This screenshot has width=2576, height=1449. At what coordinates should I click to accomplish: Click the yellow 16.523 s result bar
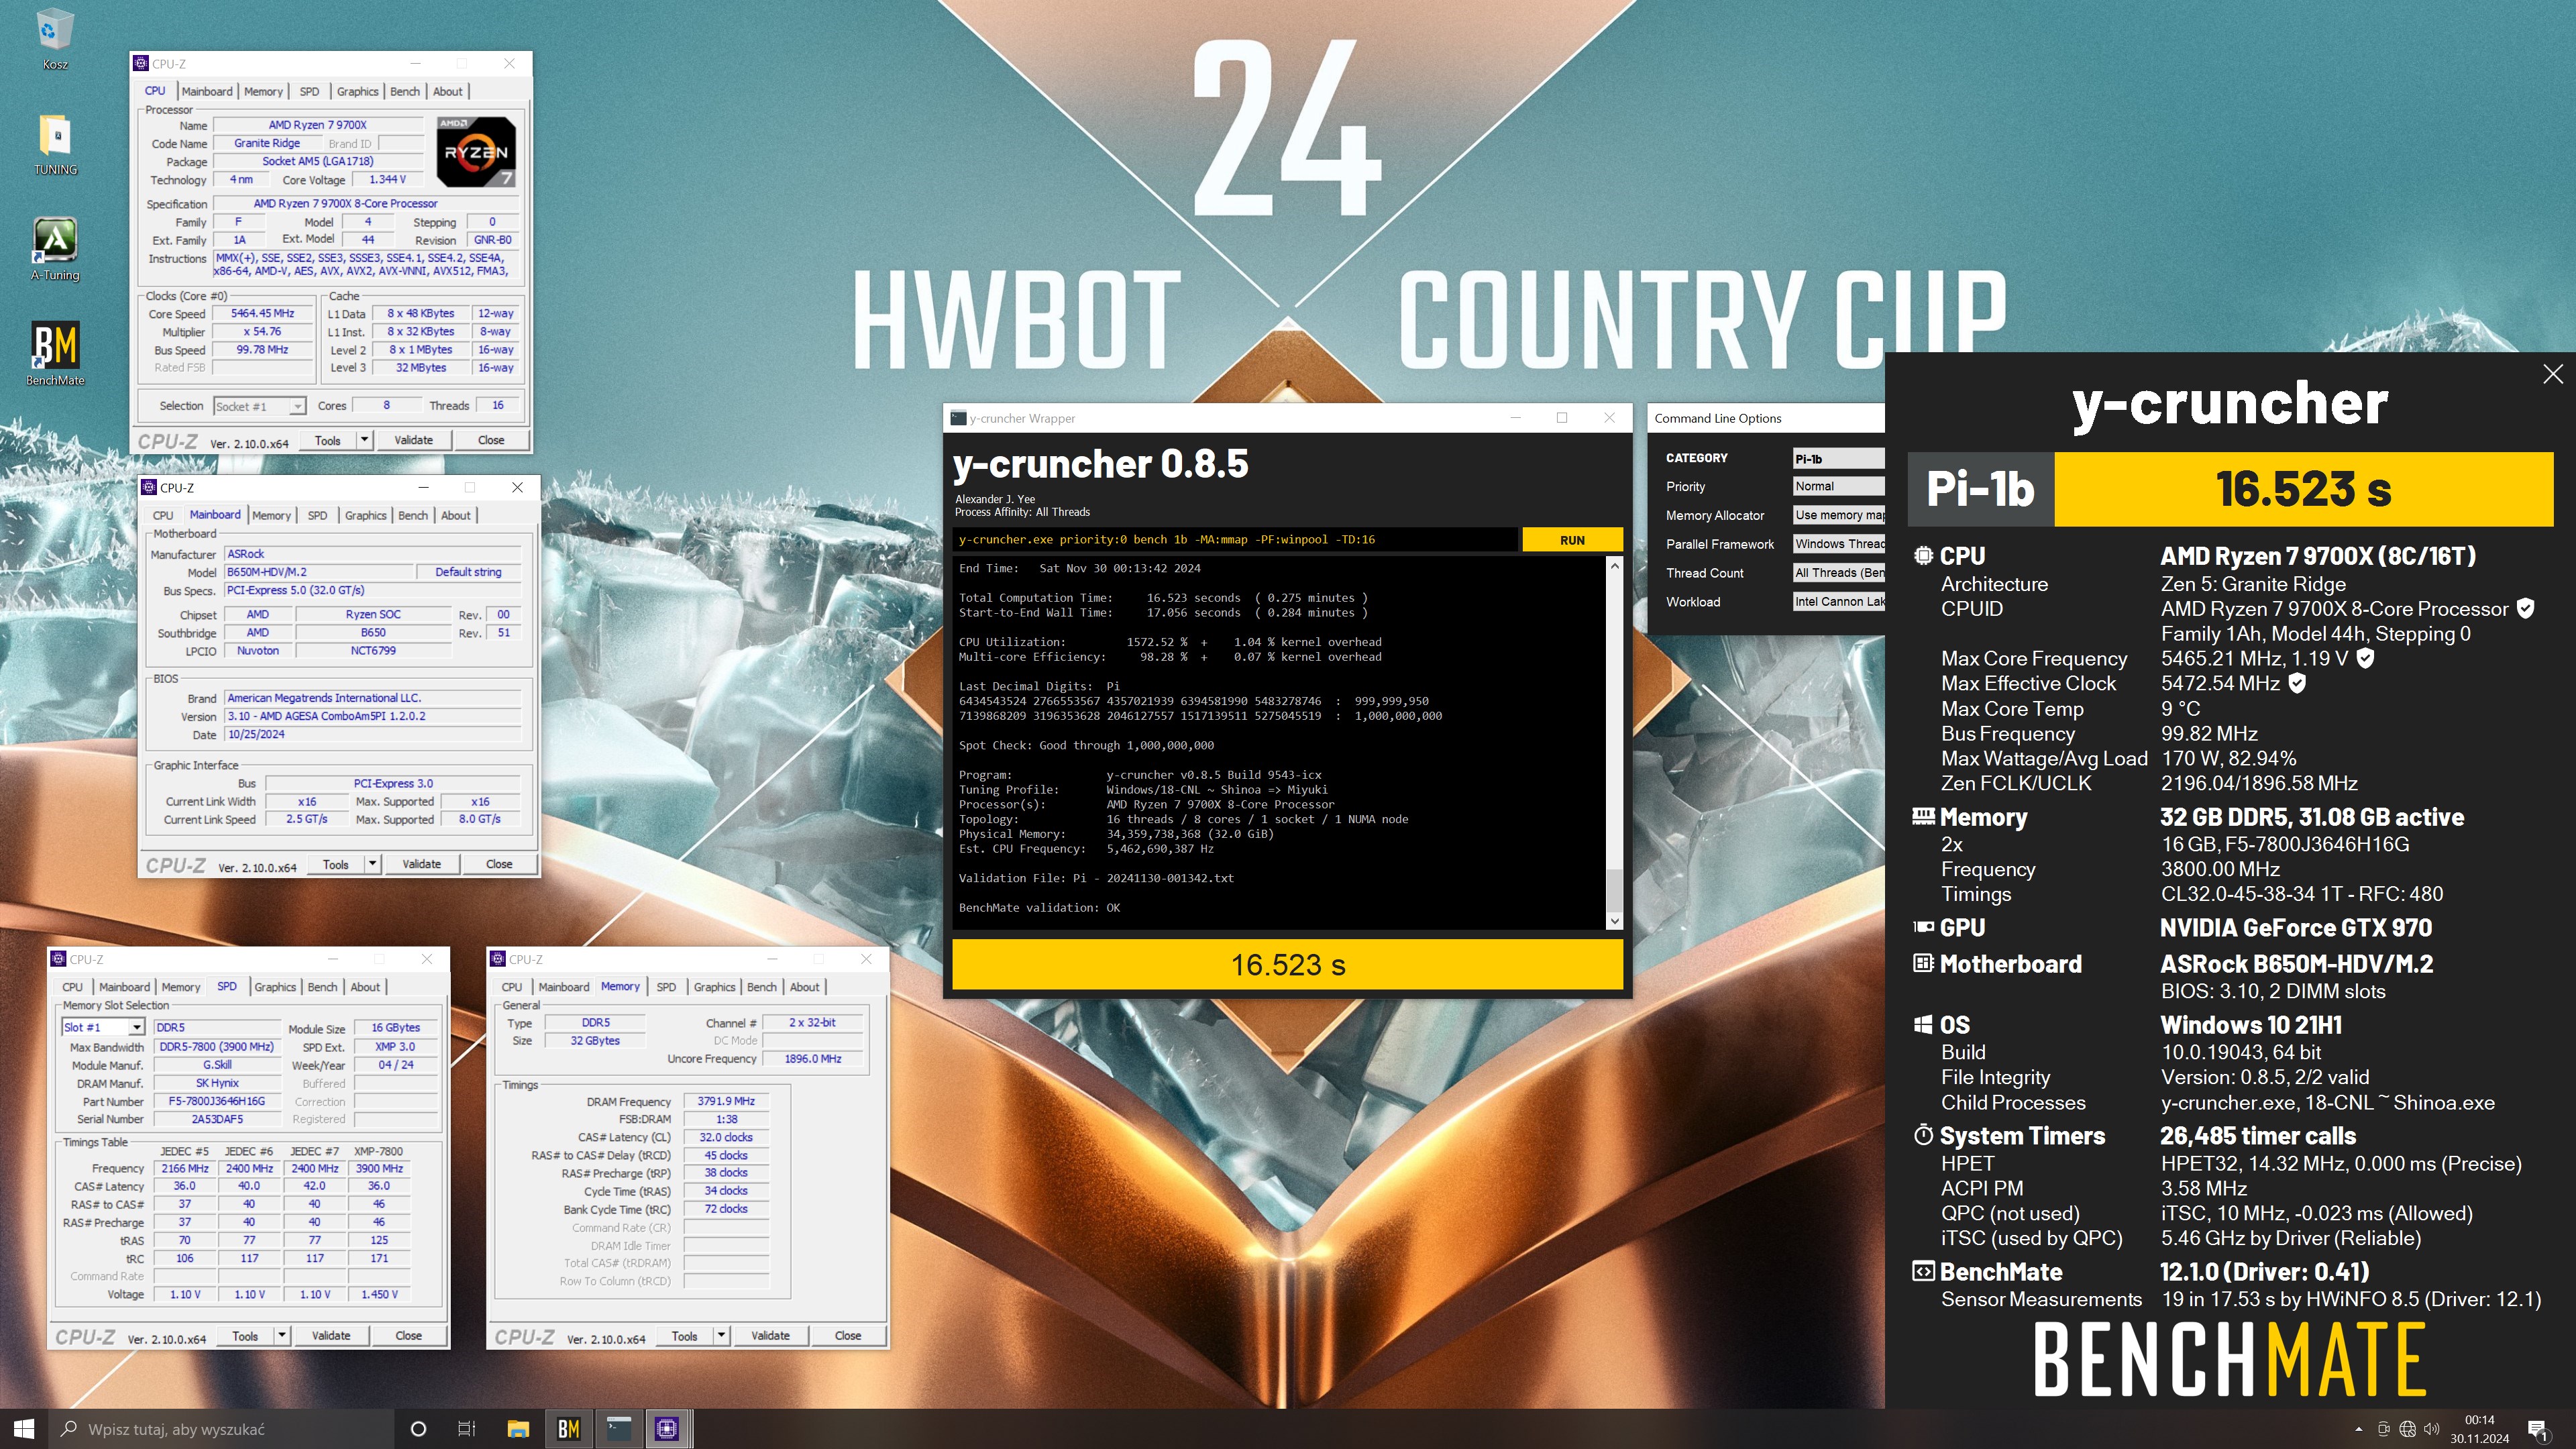coord(1288,965)
